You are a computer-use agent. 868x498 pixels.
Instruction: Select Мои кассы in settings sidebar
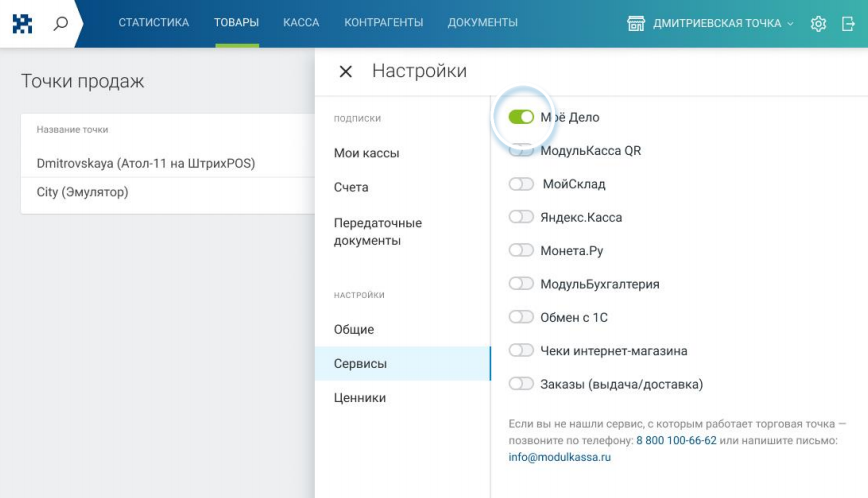tap(366, 153)
